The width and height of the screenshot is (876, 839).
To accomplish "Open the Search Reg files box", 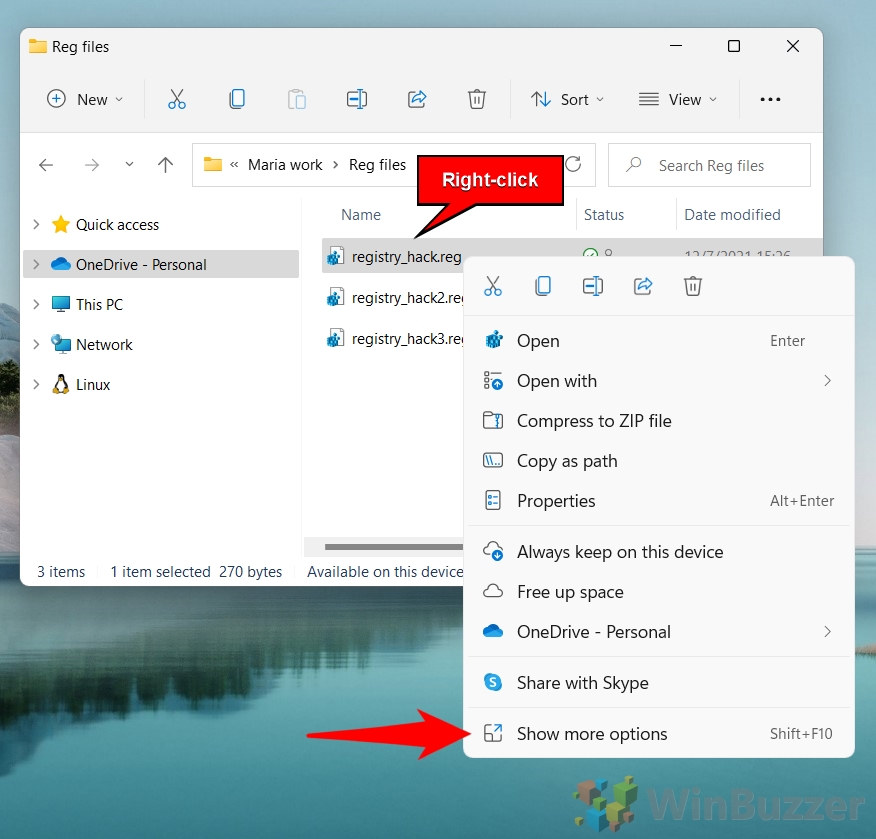I will click(709, 165).
